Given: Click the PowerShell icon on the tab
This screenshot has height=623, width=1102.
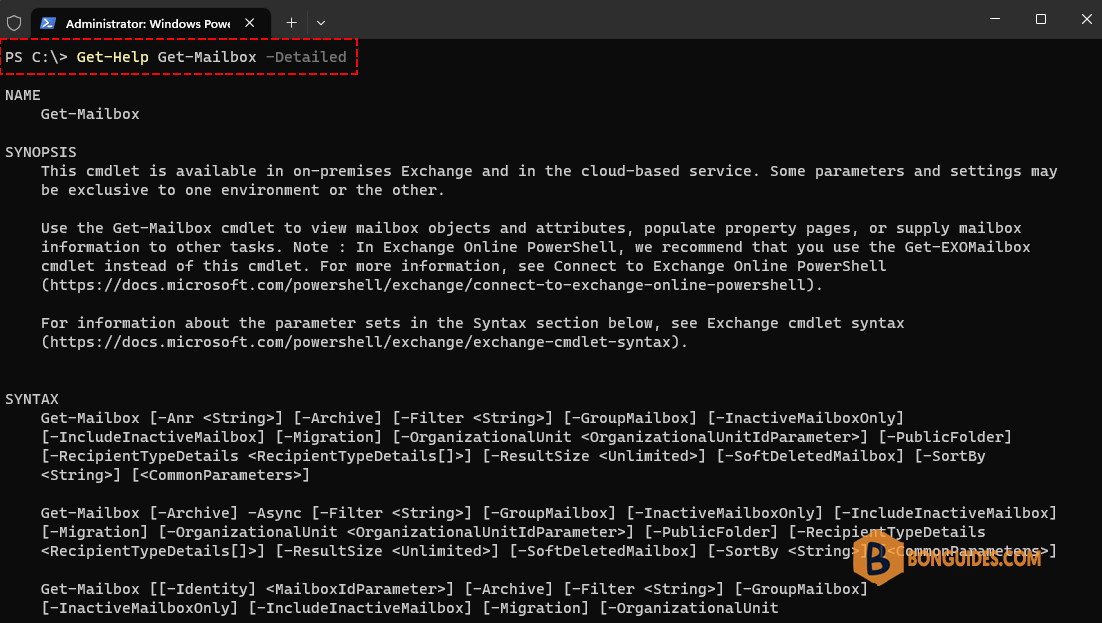Looking at the screenshot, I should tap(48, 23).
